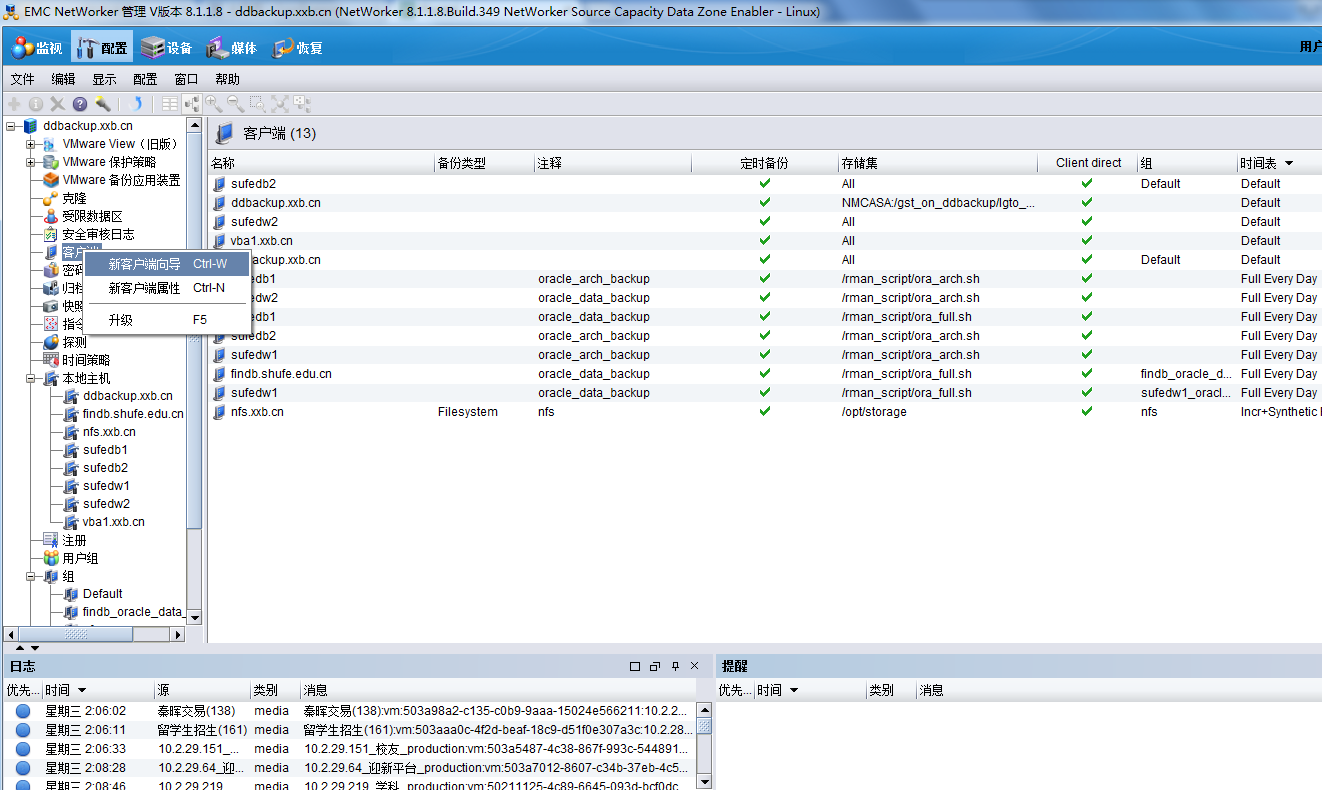Collapse the 本地主机 node
This screenshot has width=1322, height=790.
click(31, 378)
